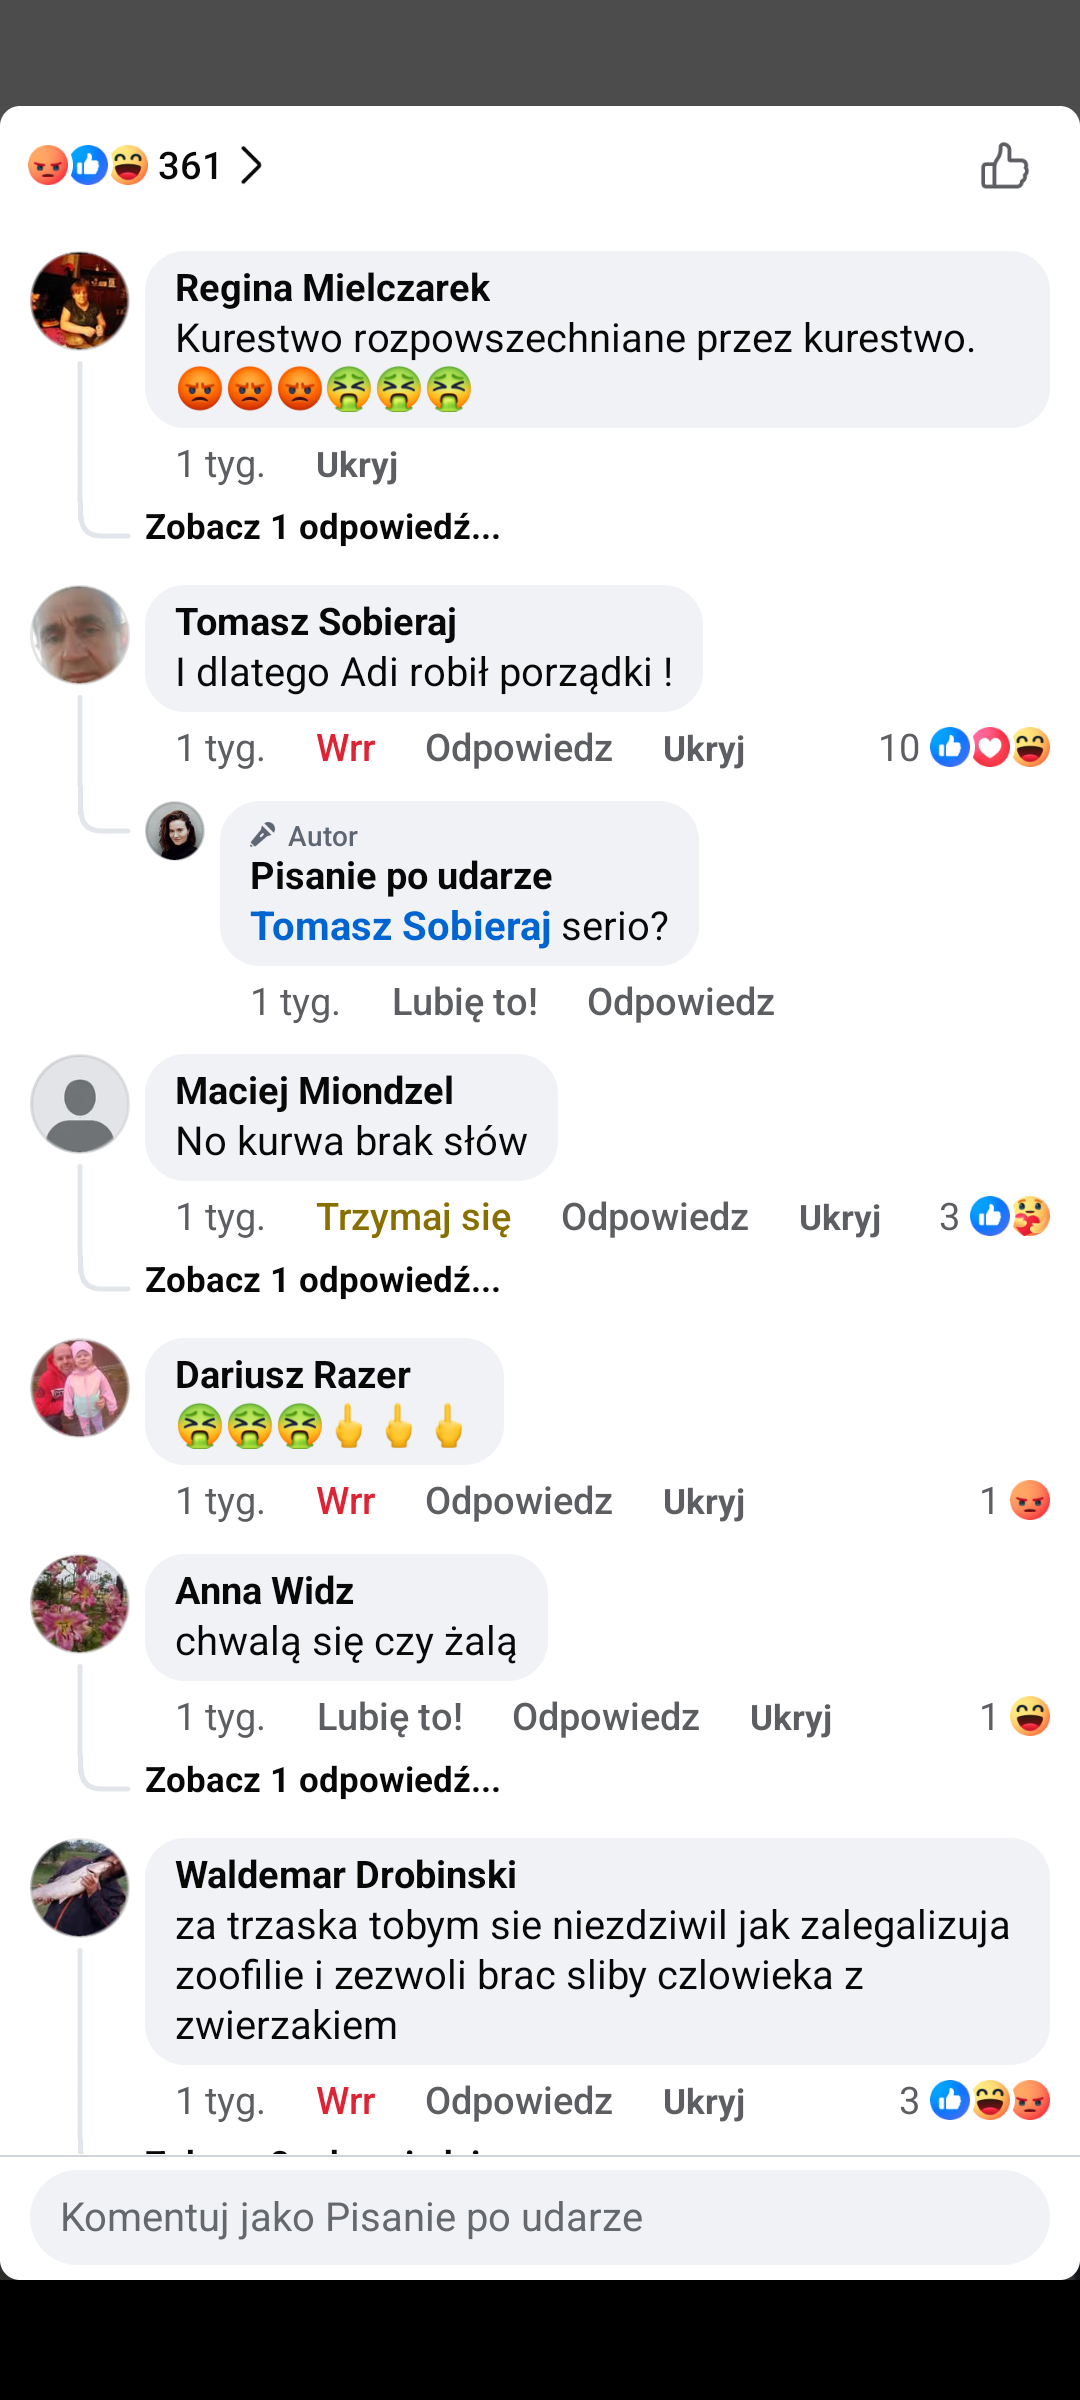
Task: View reactions on Waldemar Drobinski's comment
Action: click(x=974, y=2101)
